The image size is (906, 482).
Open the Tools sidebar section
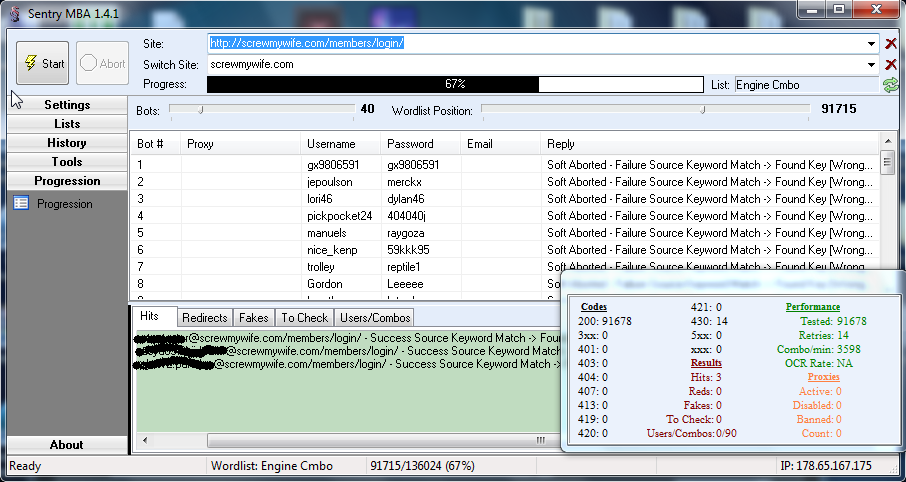point(67,162)
